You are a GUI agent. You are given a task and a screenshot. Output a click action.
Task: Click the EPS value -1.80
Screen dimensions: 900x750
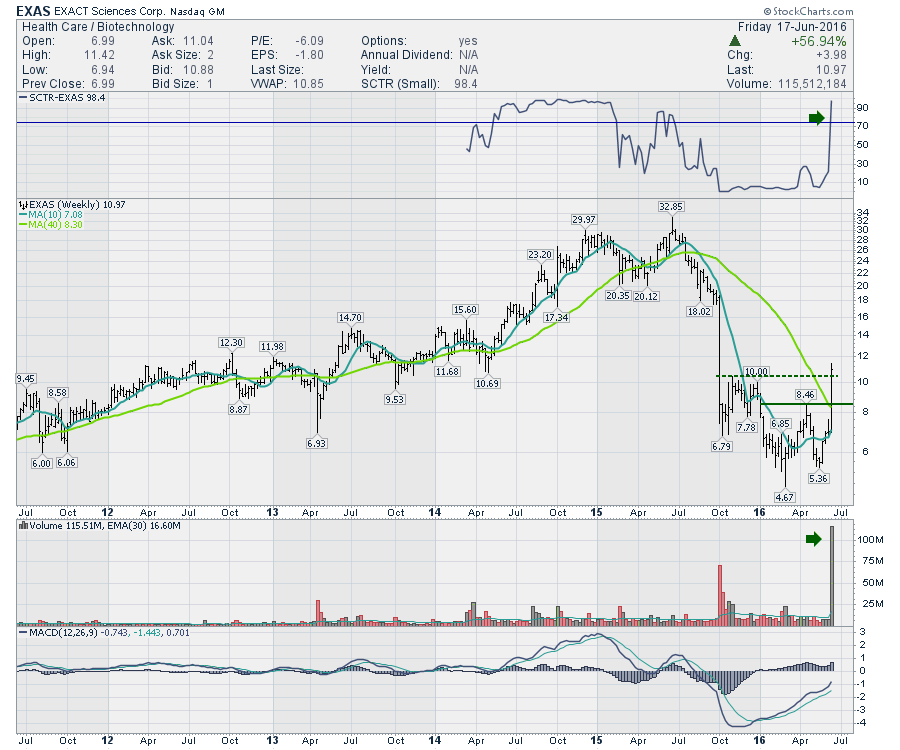pyautogui.click(x=309, y=55)
